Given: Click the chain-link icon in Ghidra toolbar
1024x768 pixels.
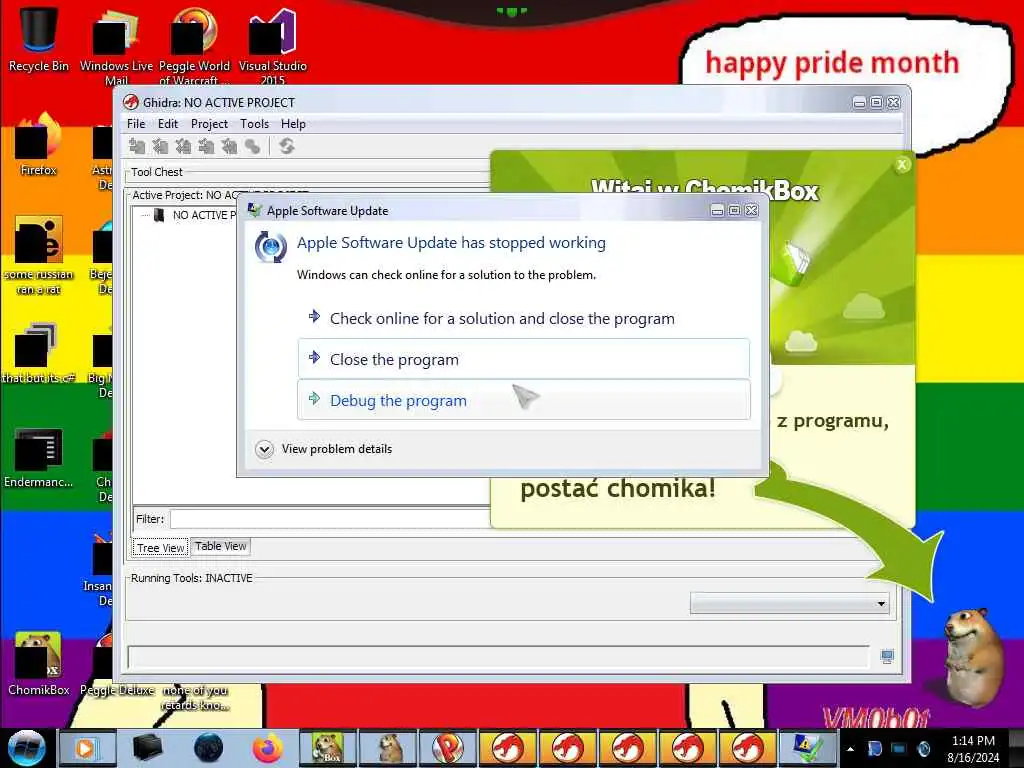Looking at the screenshot, I should click(252, 146).
